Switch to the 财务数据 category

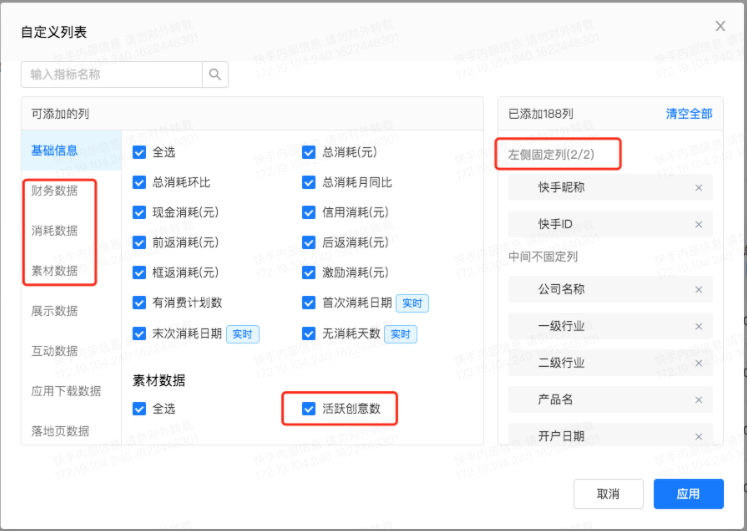pyautogui.click(x=54, y=191)
